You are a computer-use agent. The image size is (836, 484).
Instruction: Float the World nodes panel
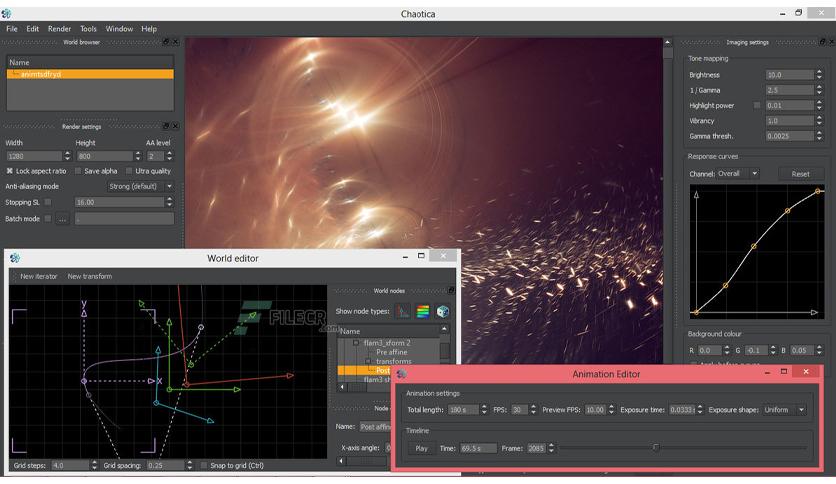[x=451, y=290]
